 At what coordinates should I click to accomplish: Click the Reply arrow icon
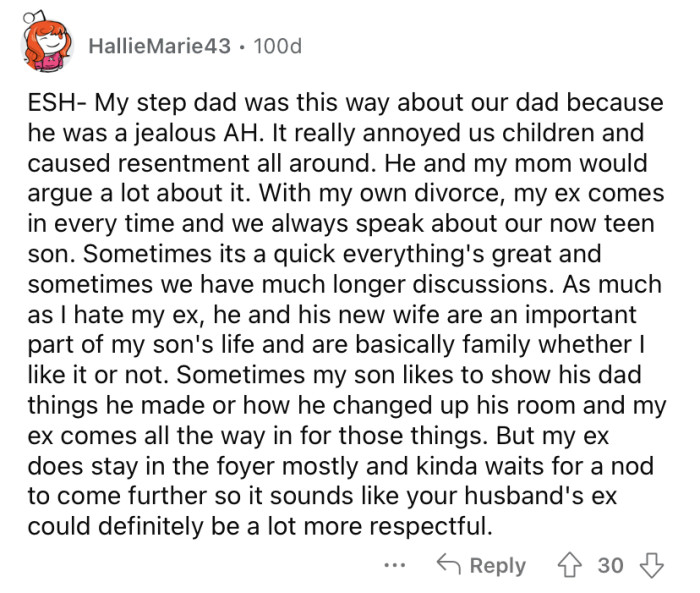(448, 565)
